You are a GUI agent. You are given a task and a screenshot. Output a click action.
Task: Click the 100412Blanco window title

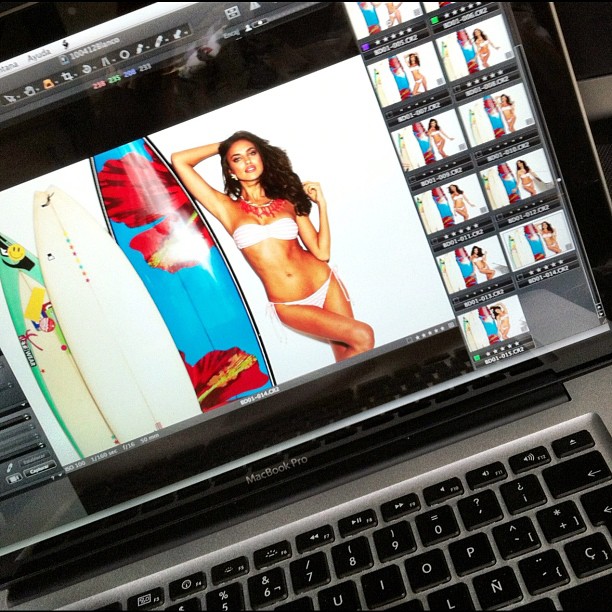click(x=94, y=47)
